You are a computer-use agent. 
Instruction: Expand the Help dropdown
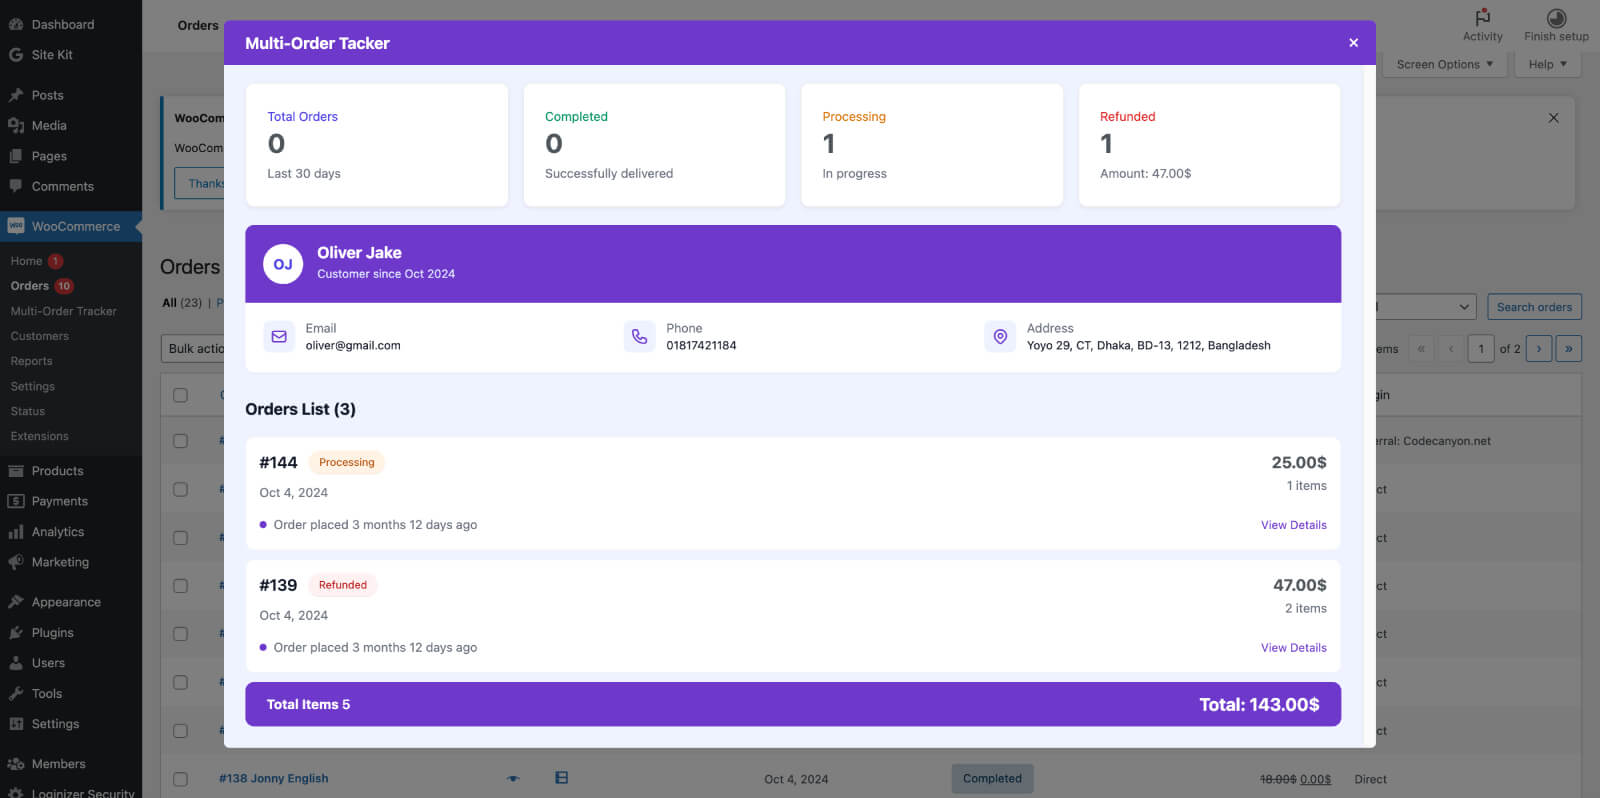pyautogui.click(x=1547, y=64)
